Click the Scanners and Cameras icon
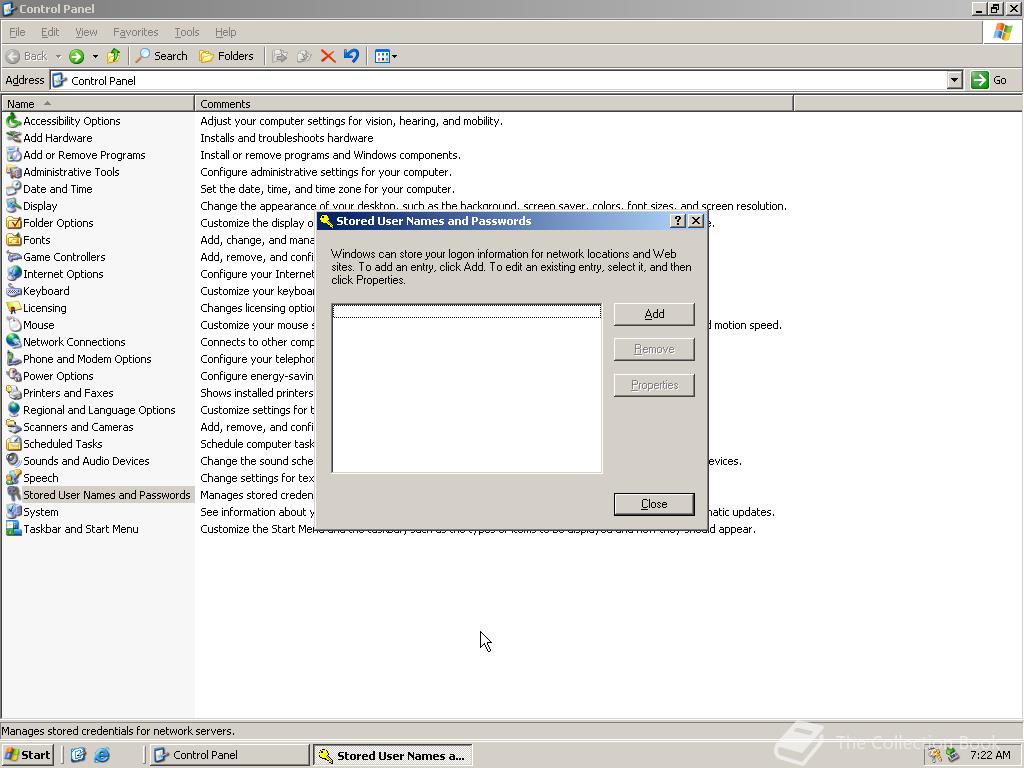 [x=14, y=426]
